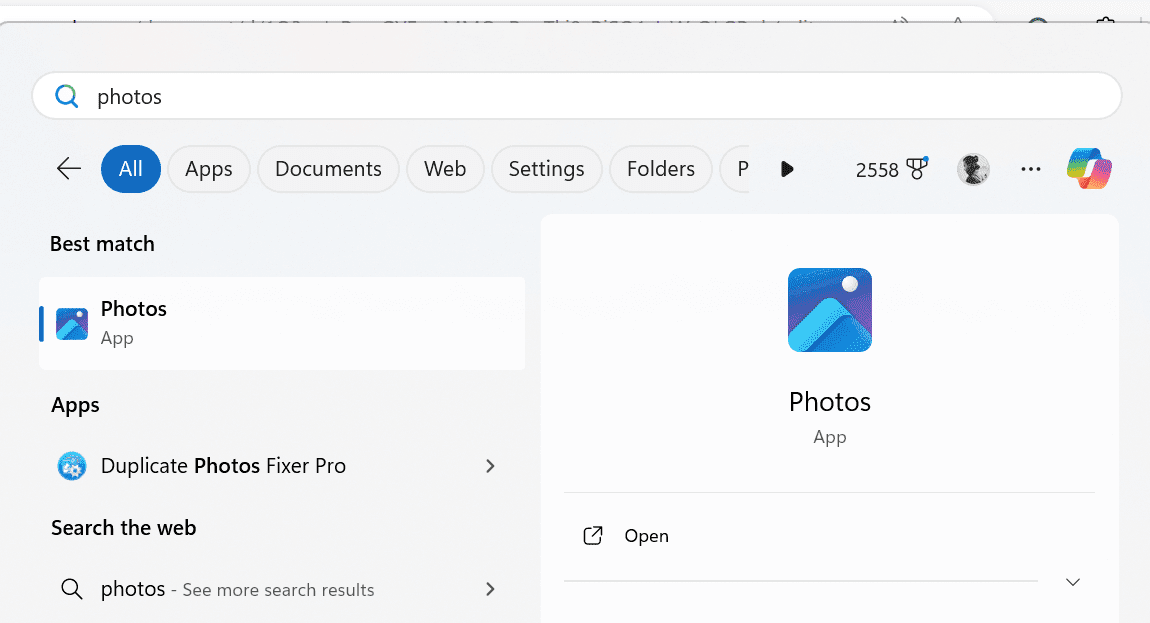
Task: Open the three-dots options menu
Action: [1030, 170]
